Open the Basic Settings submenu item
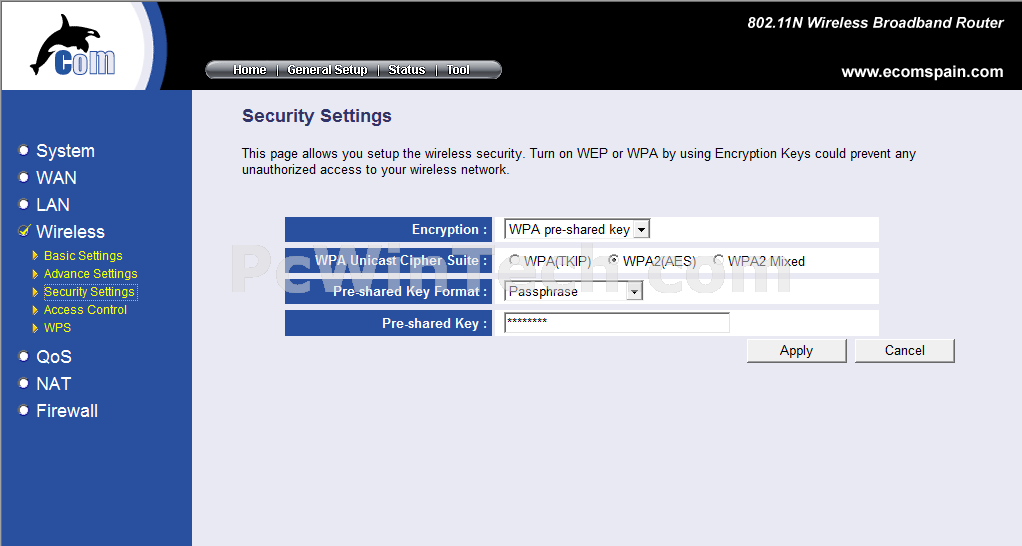Viewport: 1022px width, 546px height. point(83,255)
